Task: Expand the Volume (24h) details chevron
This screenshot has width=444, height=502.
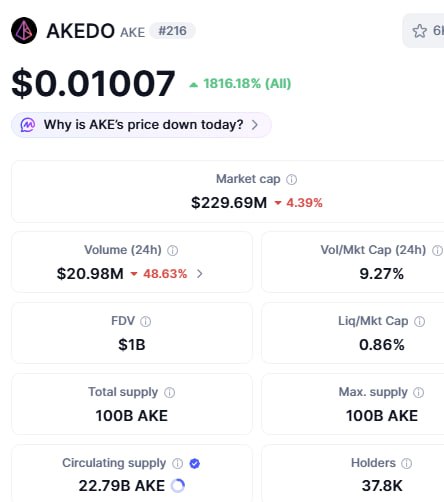Action: point(199,274)
